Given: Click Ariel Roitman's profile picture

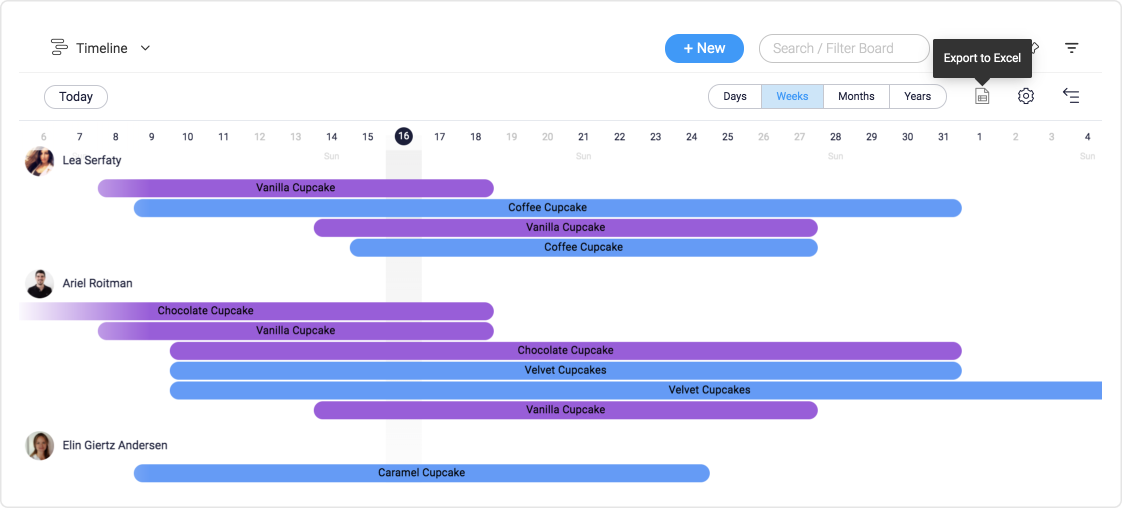Looking at the screenshot, I should point(39,284).
